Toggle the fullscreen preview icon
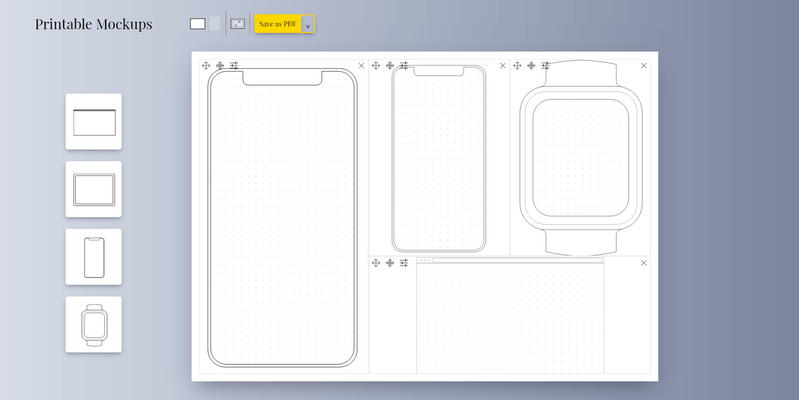This screenshot has height=400, width=799. point(237,24)
